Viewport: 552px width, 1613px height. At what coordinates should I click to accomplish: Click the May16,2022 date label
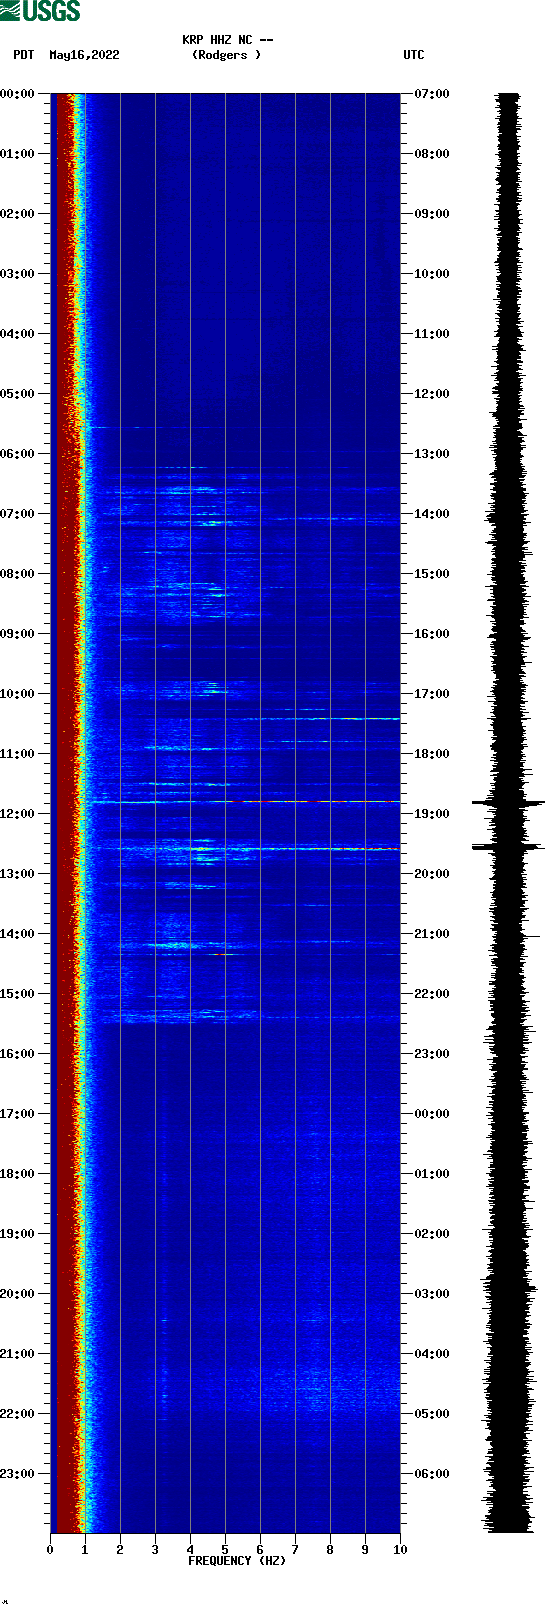[x=84, y=55]
